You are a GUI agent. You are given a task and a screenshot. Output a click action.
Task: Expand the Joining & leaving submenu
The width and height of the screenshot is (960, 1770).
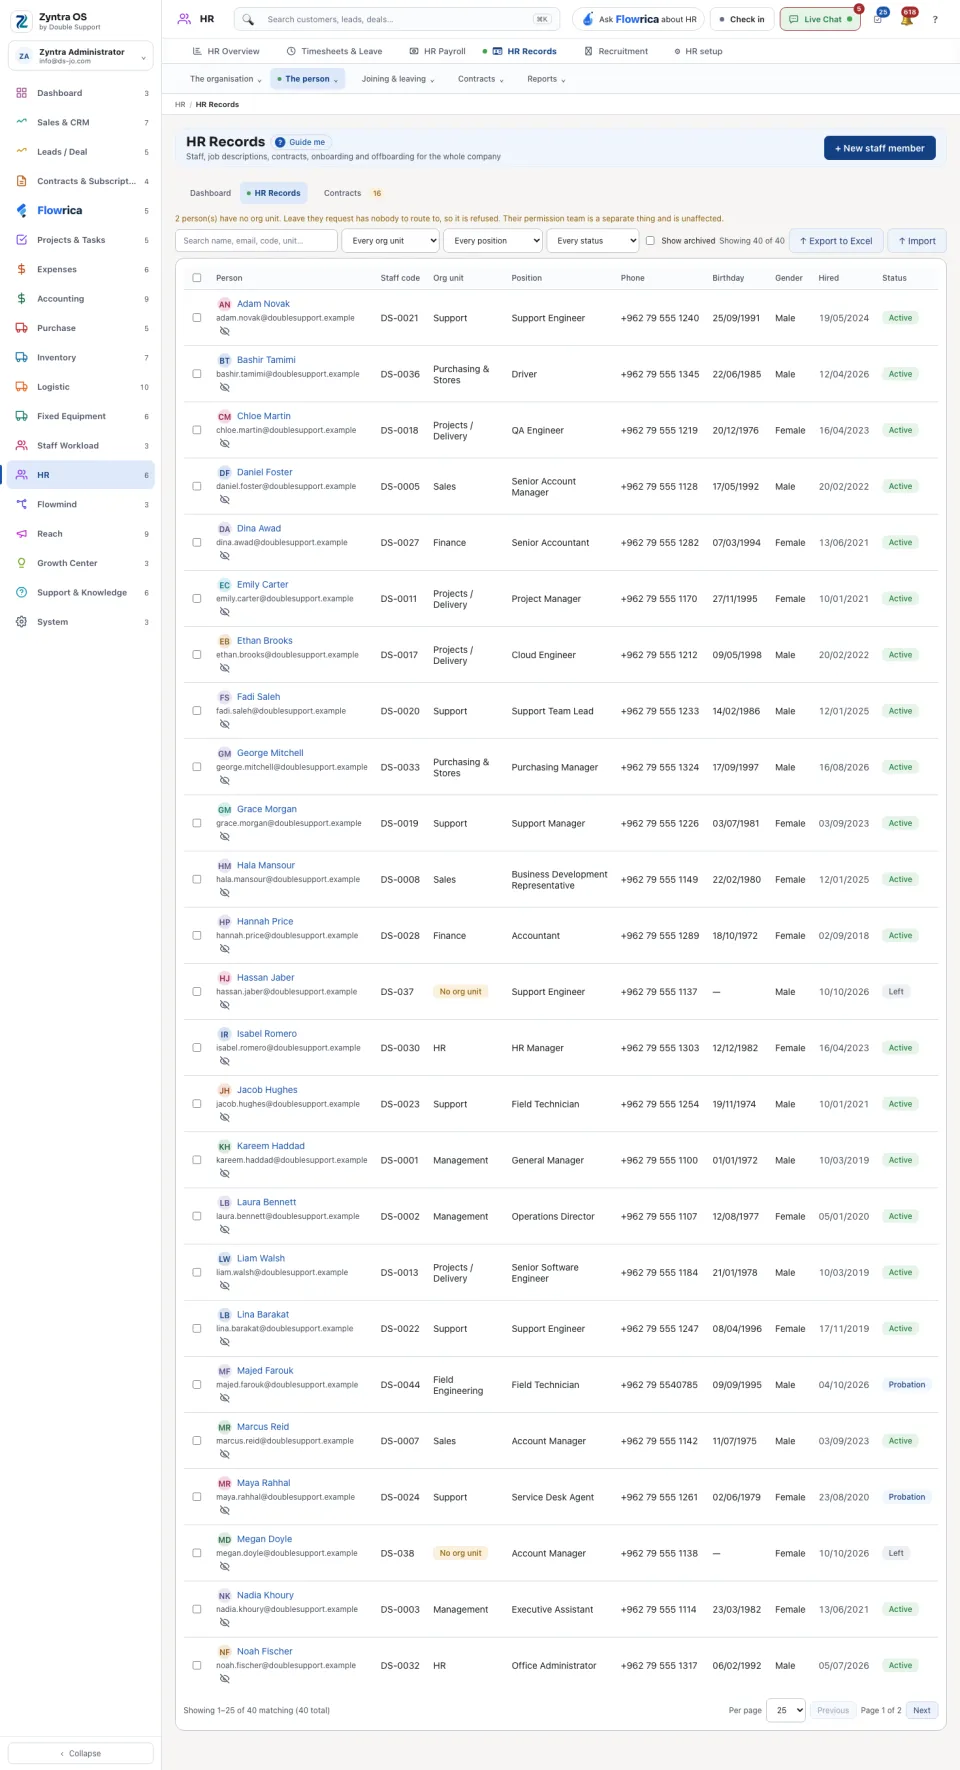pyautogui.click(x=398, y=79)
